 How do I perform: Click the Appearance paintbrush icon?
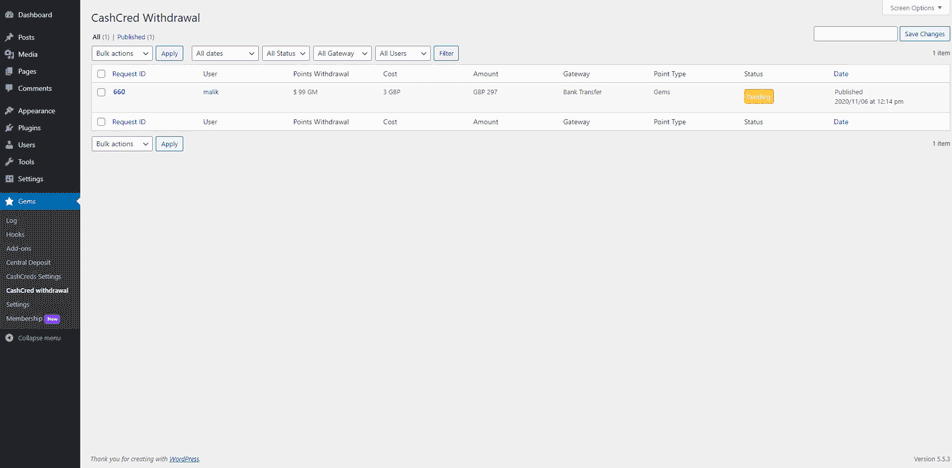tap(9, 111)
